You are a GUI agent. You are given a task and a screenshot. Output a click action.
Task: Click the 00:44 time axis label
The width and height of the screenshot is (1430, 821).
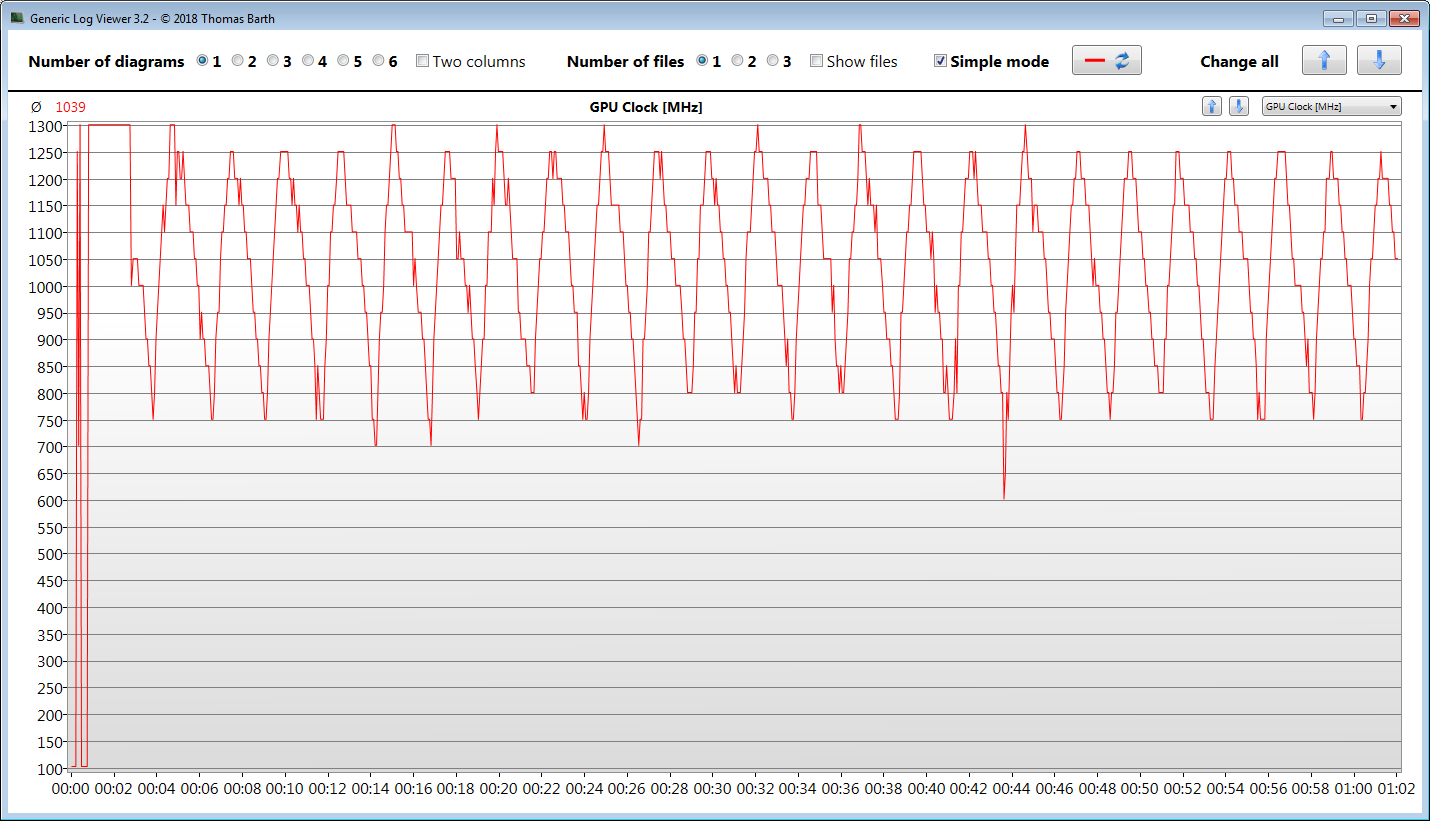click(1013, 789)
